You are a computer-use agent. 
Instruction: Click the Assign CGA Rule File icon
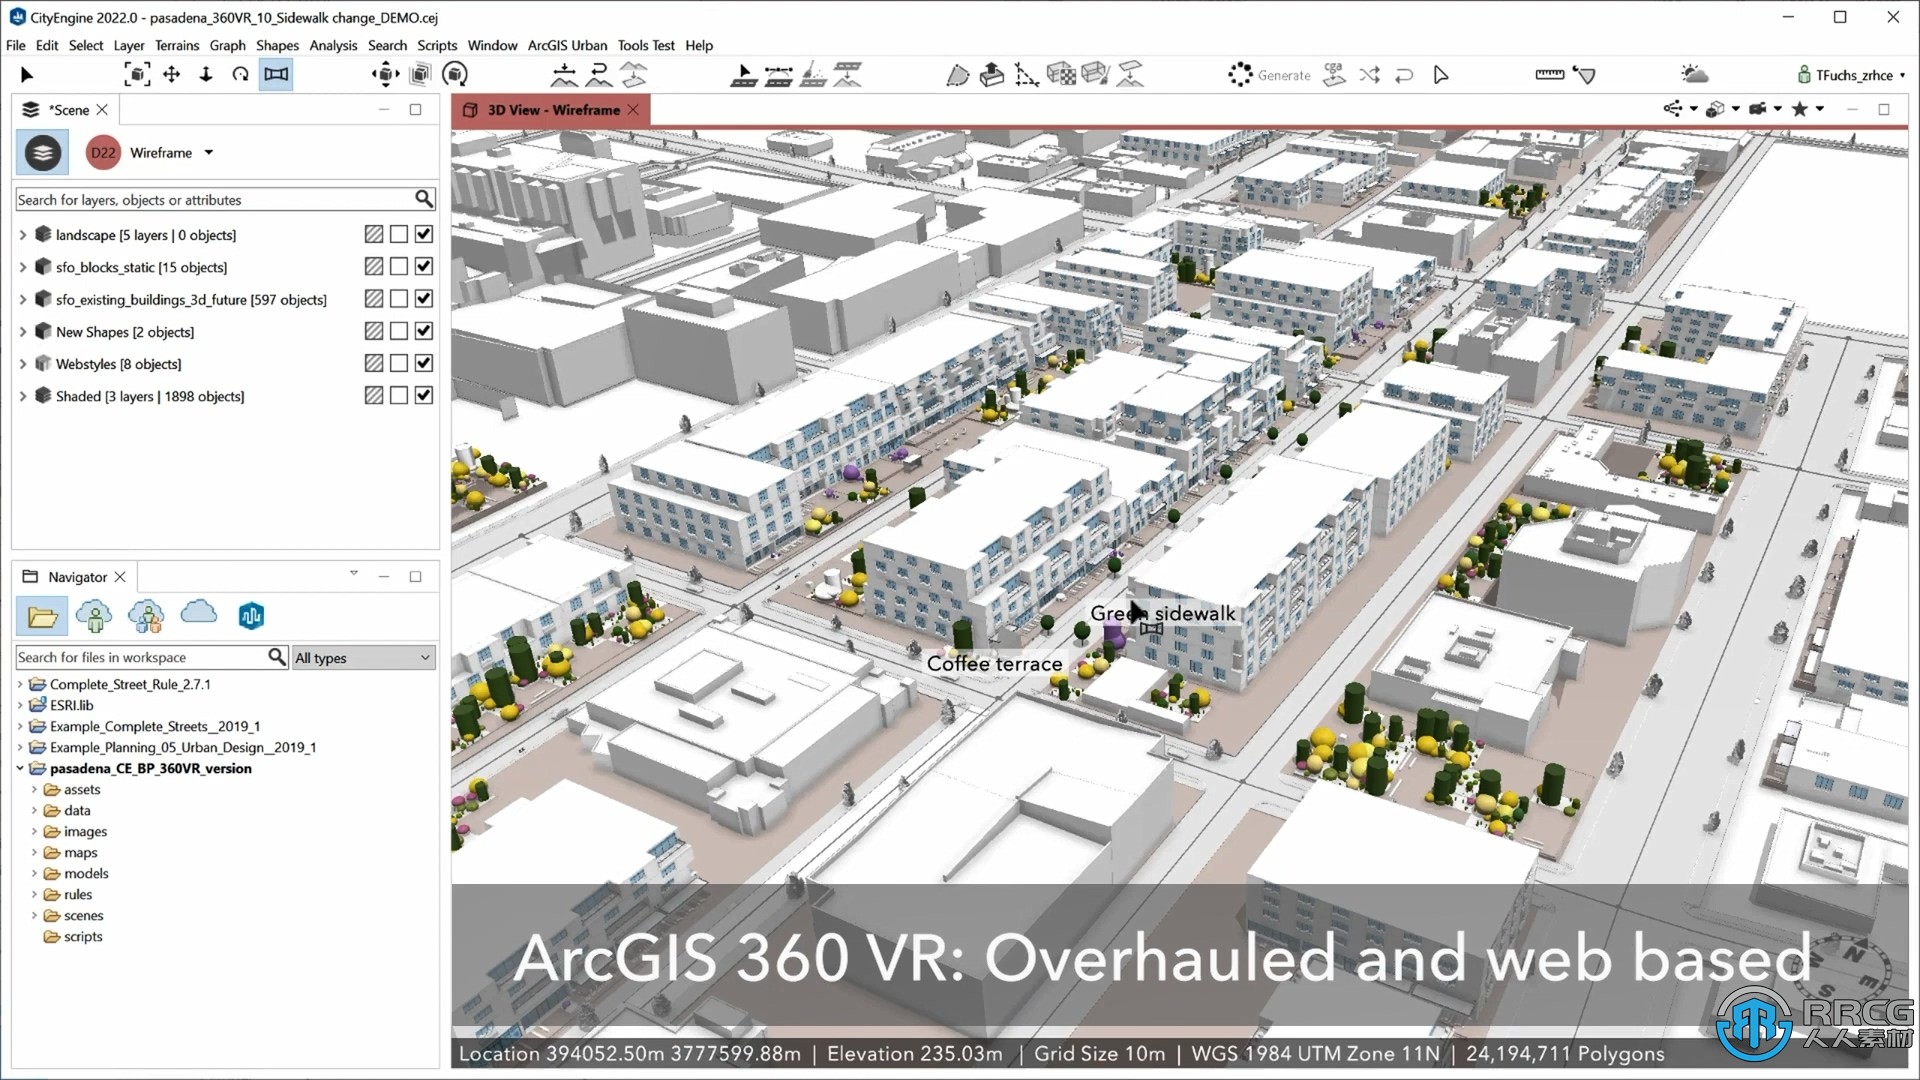point(1334,75)
